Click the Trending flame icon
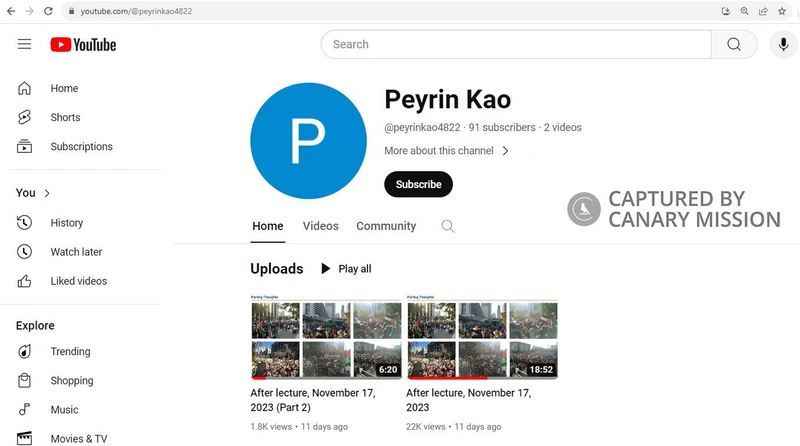 click(x=24, y=352)
